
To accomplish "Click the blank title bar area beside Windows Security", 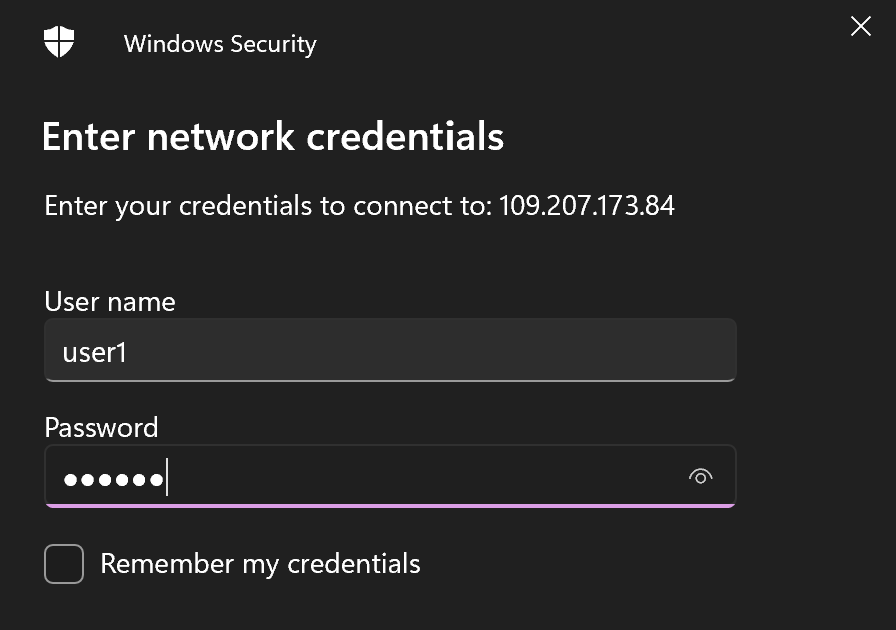I will (571, 43).
